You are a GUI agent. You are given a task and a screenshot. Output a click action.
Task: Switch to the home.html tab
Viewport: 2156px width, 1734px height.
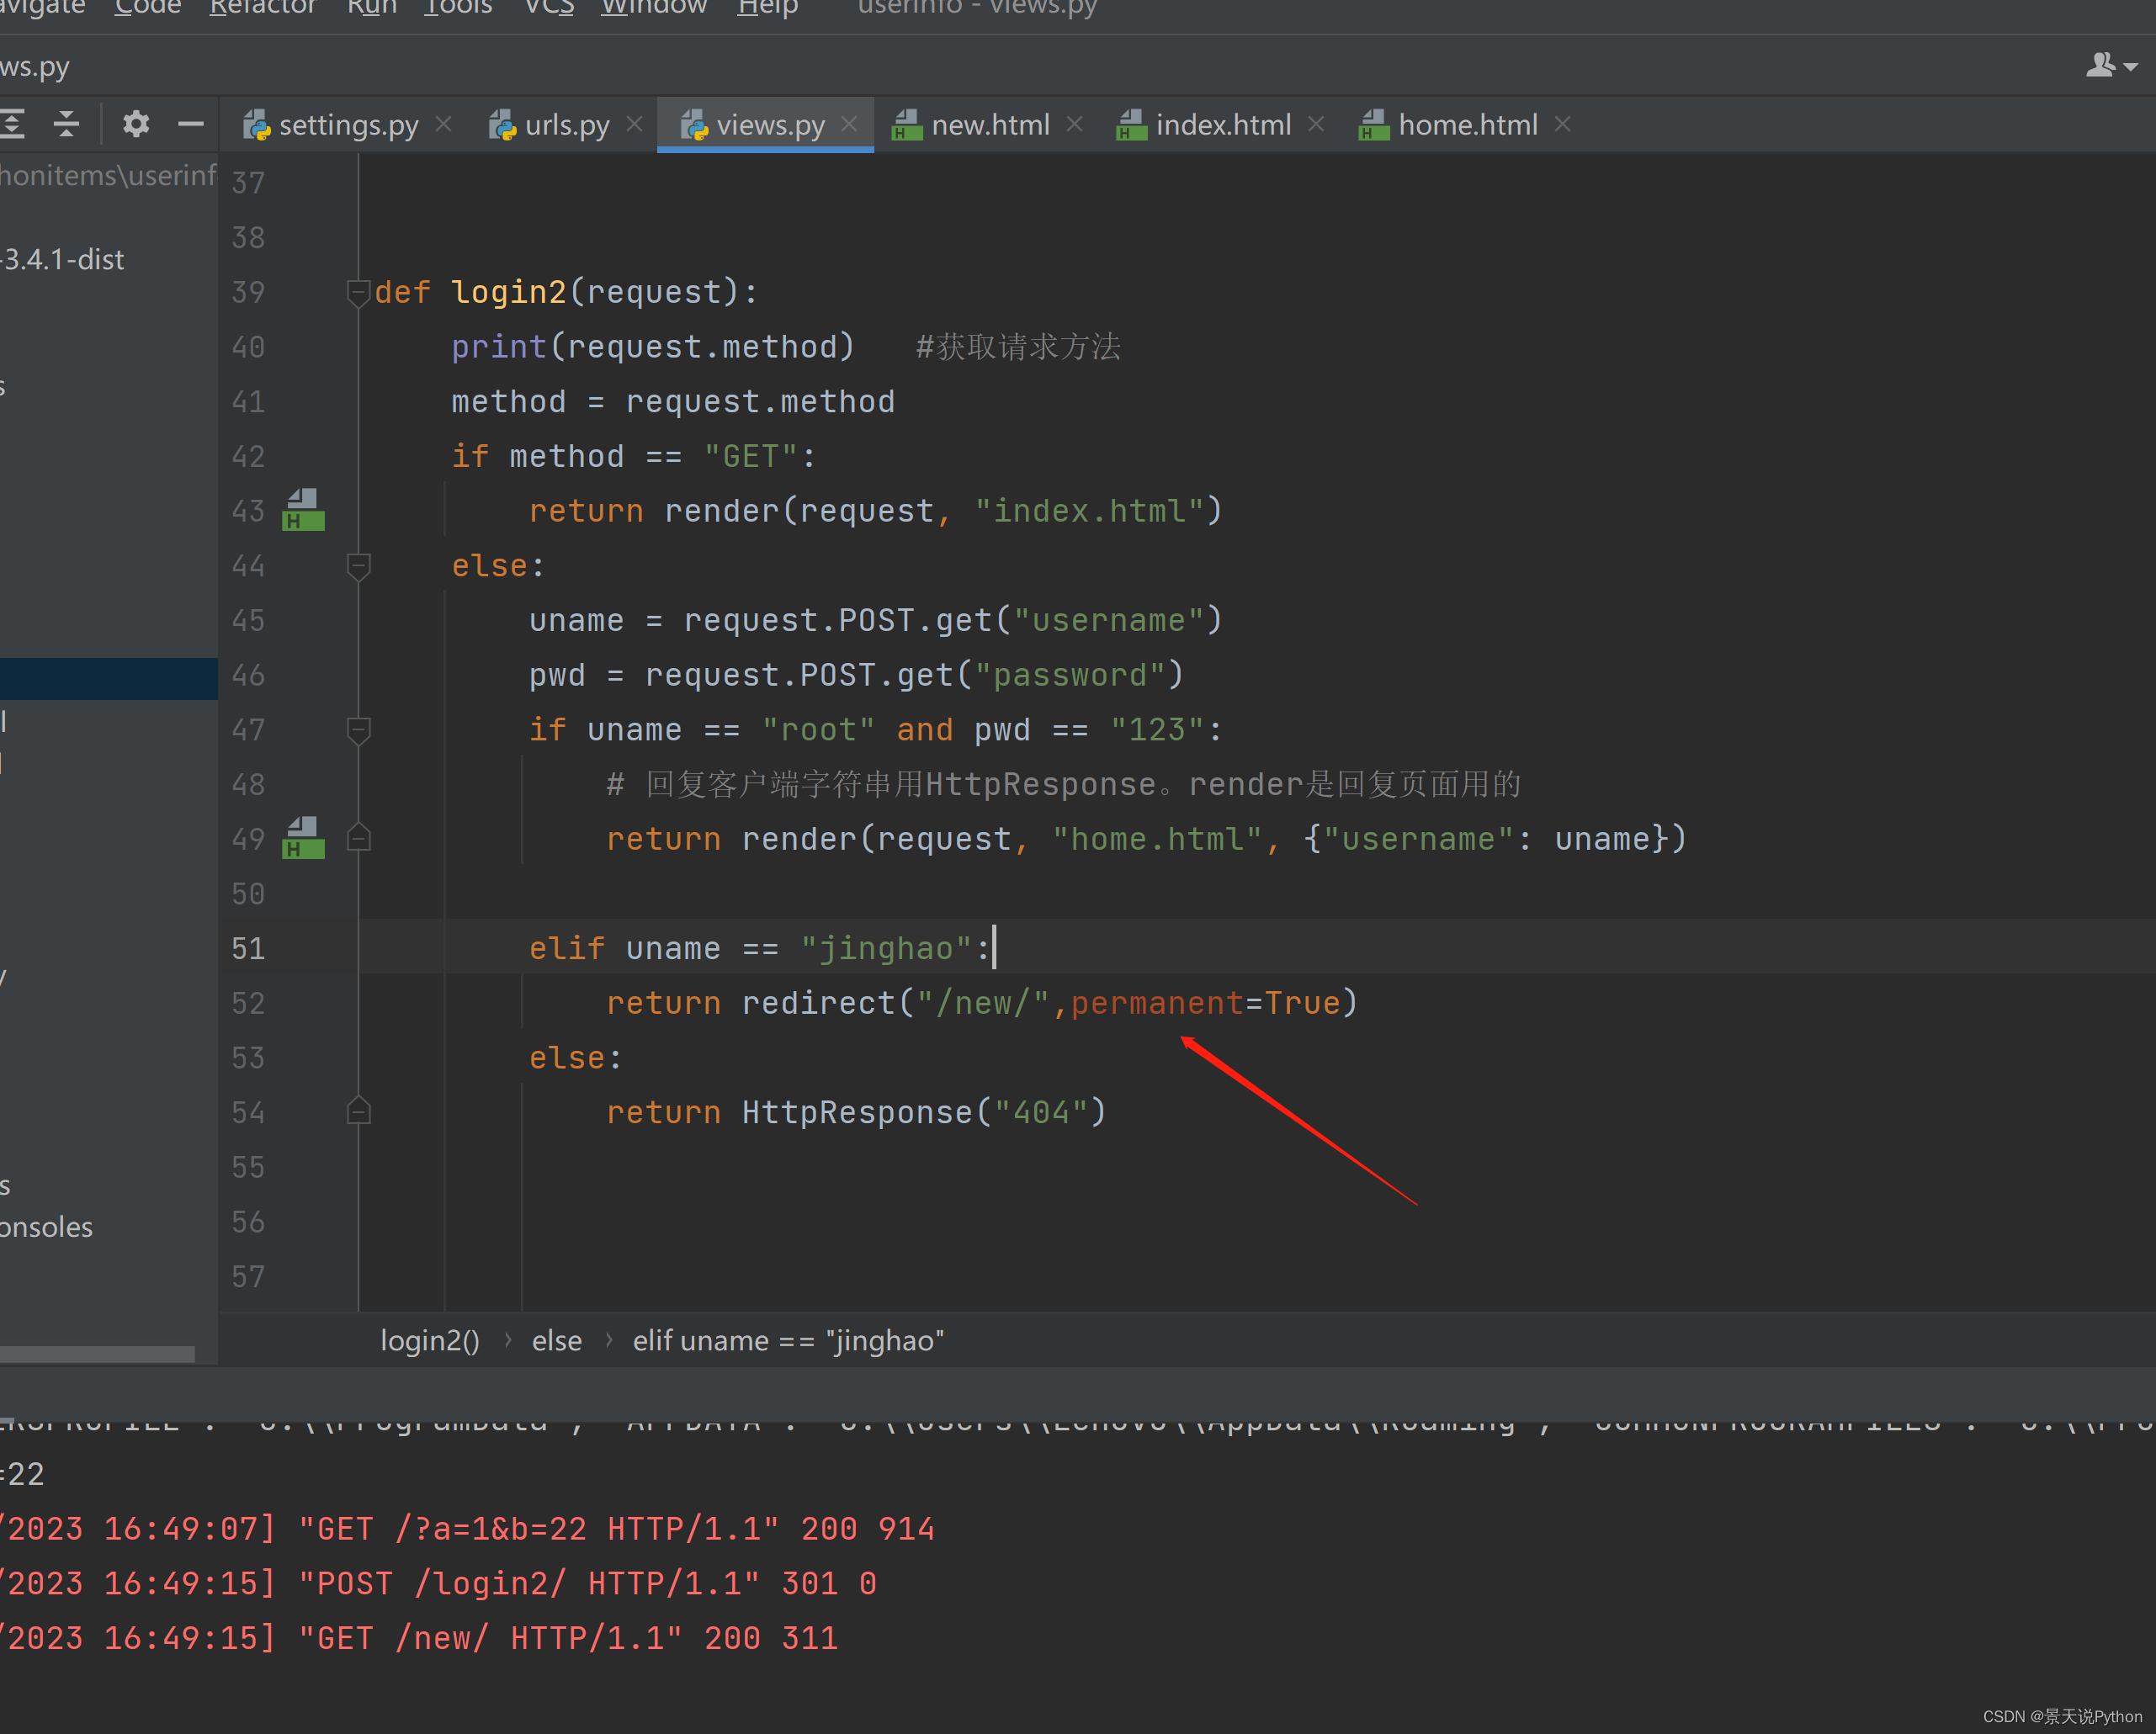point(1467,125)
